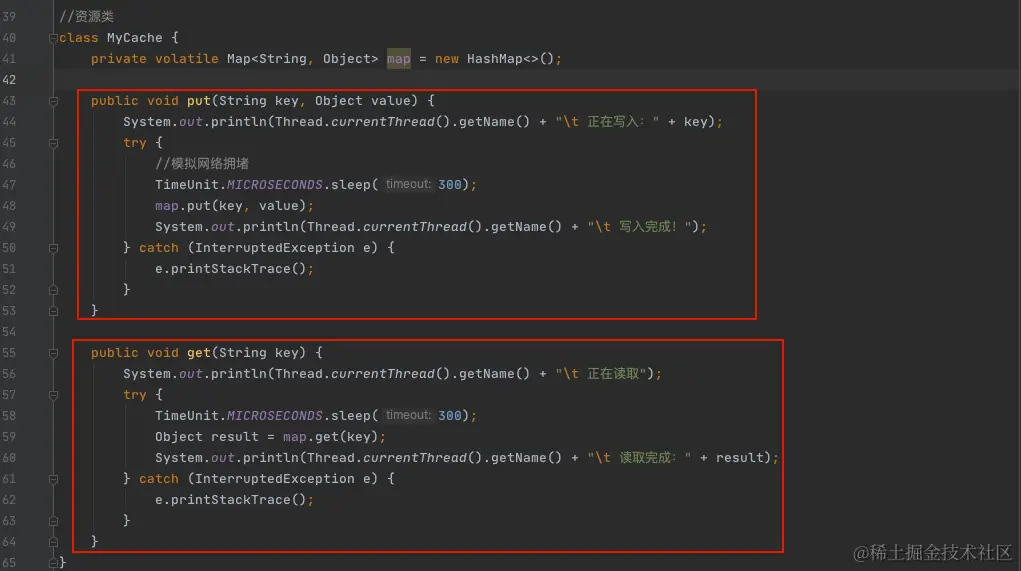Screen dimensions: 1021x571
Task: Click 'e.printStackTrace();' on line 62
Action: (234, 499)
